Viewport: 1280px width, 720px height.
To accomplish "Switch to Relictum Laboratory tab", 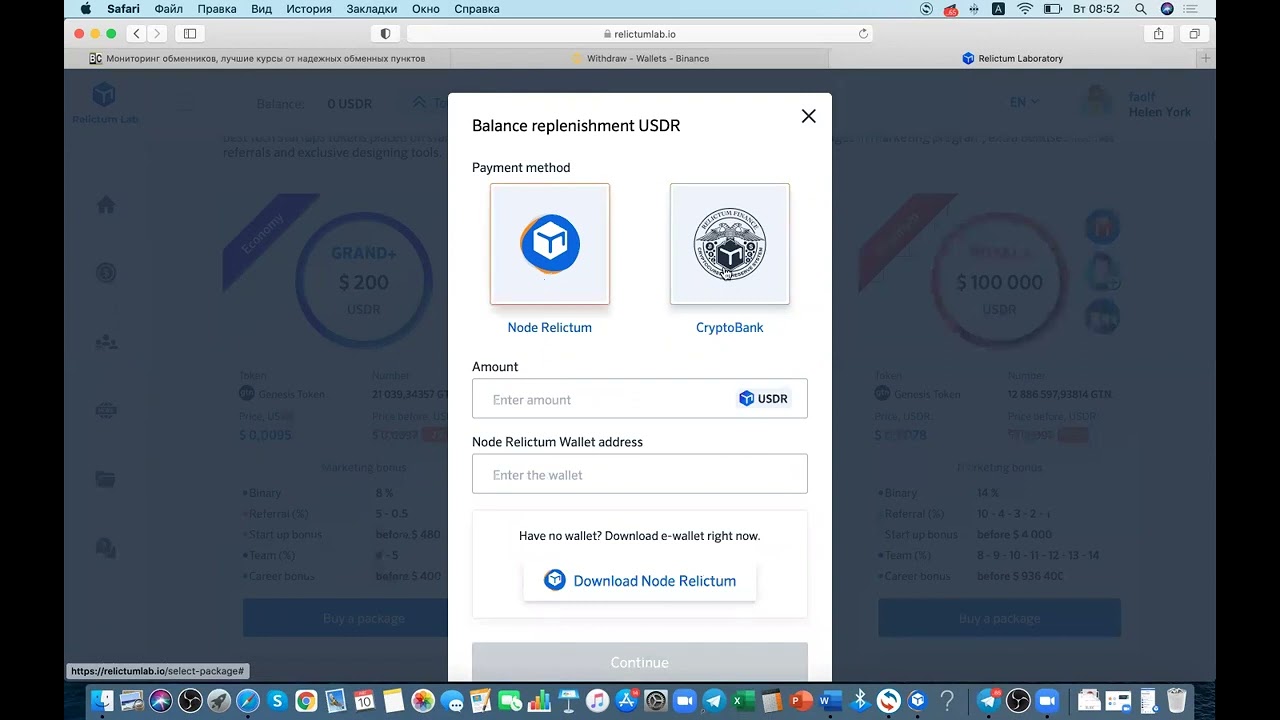I will coord(1012,58).
